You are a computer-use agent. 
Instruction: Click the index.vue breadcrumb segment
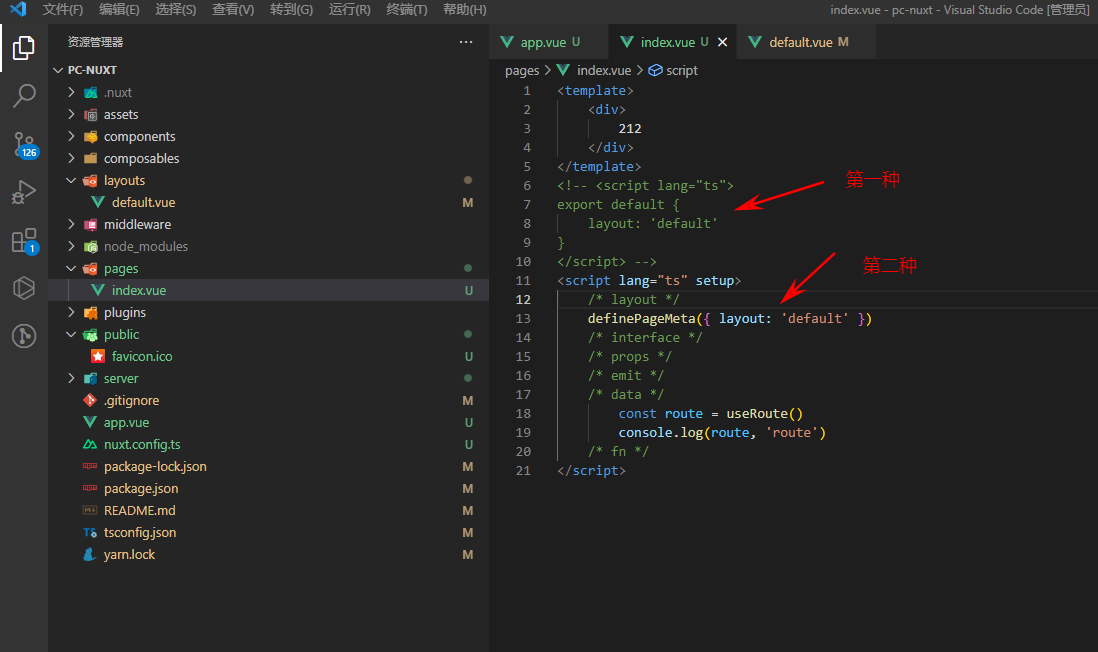(x=604, y=70)
